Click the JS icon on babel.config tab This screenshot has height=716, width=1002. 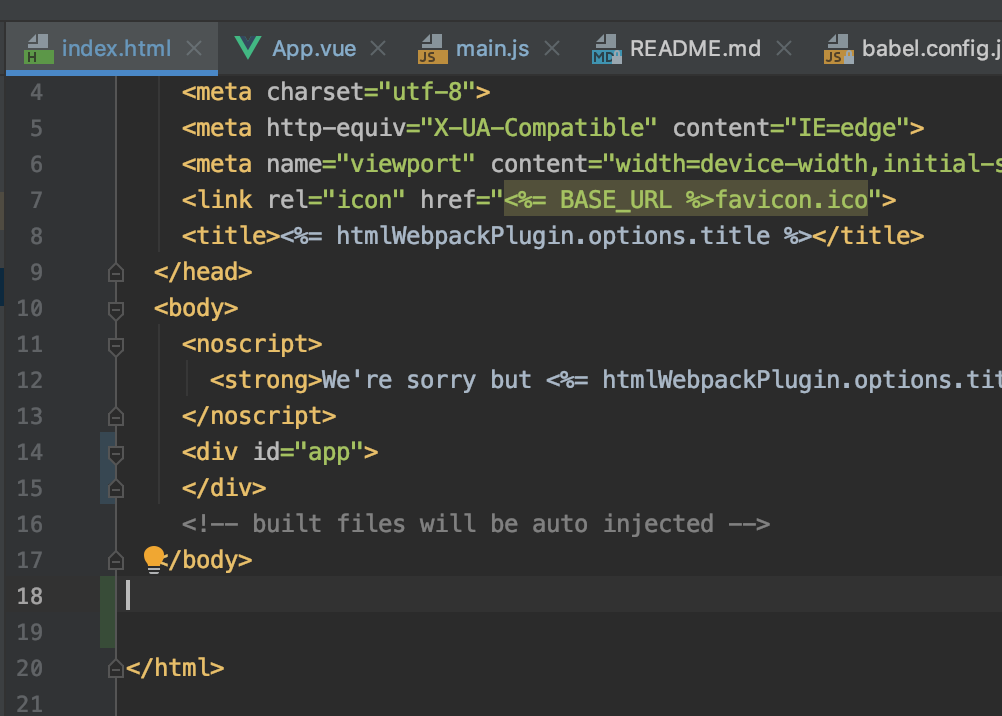pos(838,49)
